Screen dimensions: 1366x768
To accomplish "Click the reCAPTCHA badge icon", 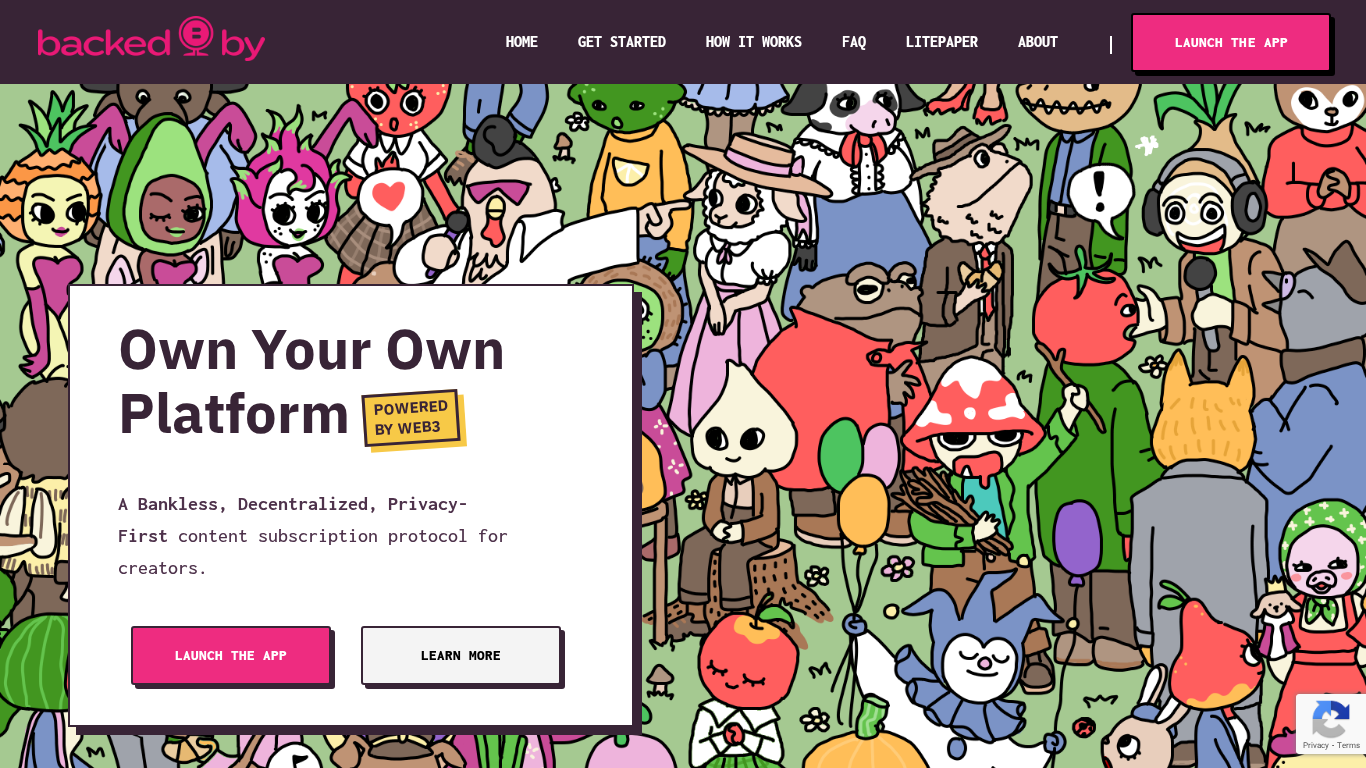I will [x=1330, y=717].
